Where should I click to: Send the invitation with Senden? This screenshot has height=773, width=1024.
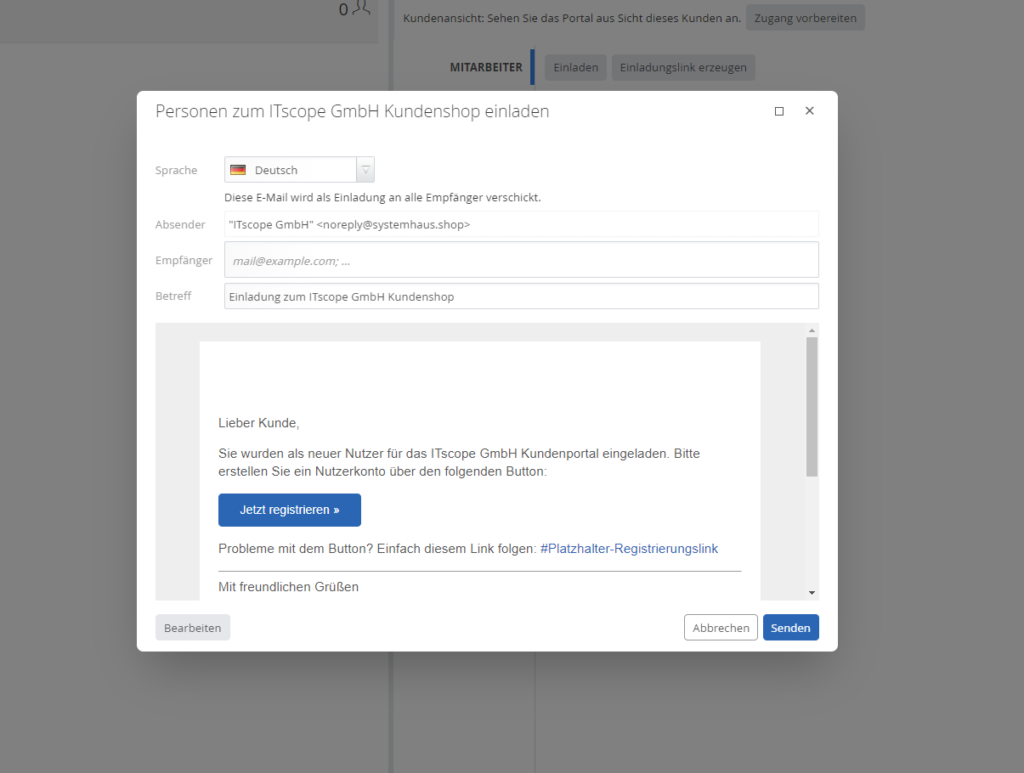point(791,627)
